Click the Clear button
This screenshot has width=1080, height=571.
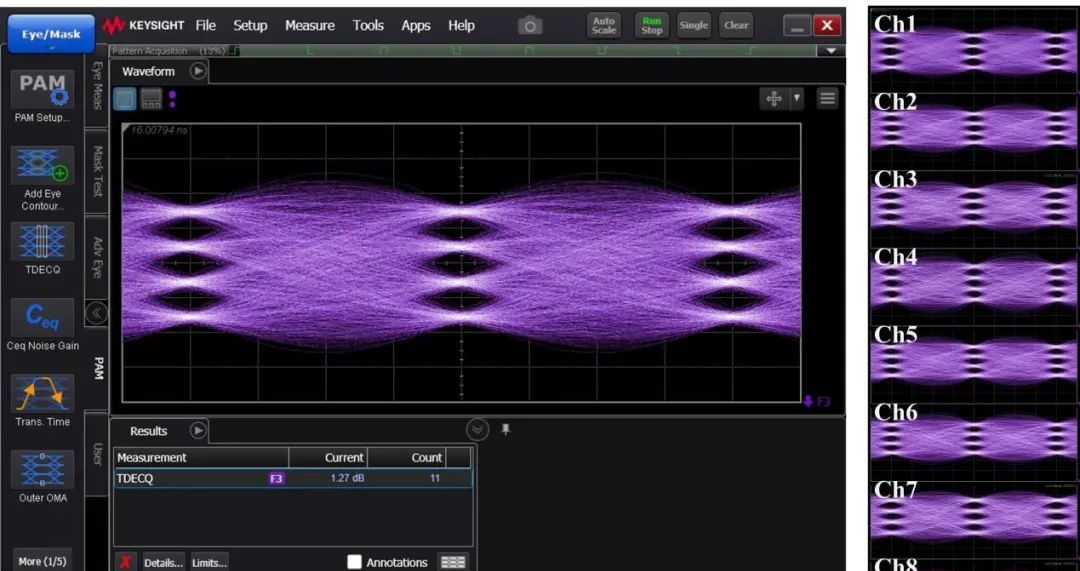736,25
